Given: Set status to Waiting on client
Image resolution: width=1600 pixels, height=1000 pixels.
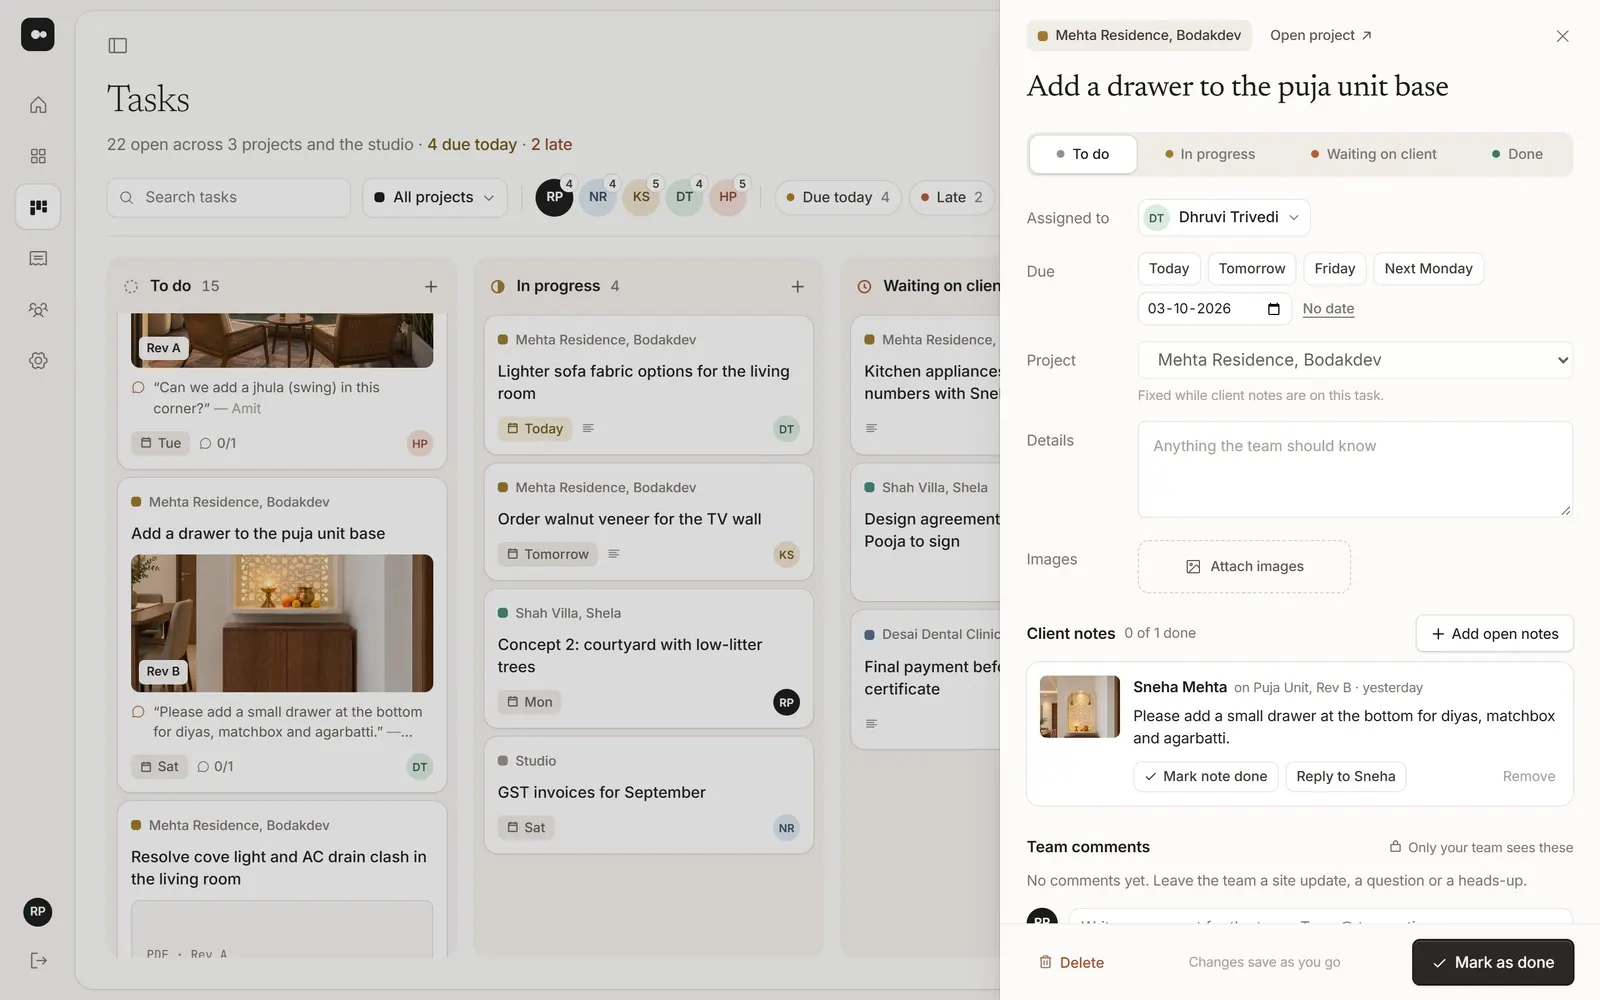Looking at the screenshot, I should [x=1374, y=154].
